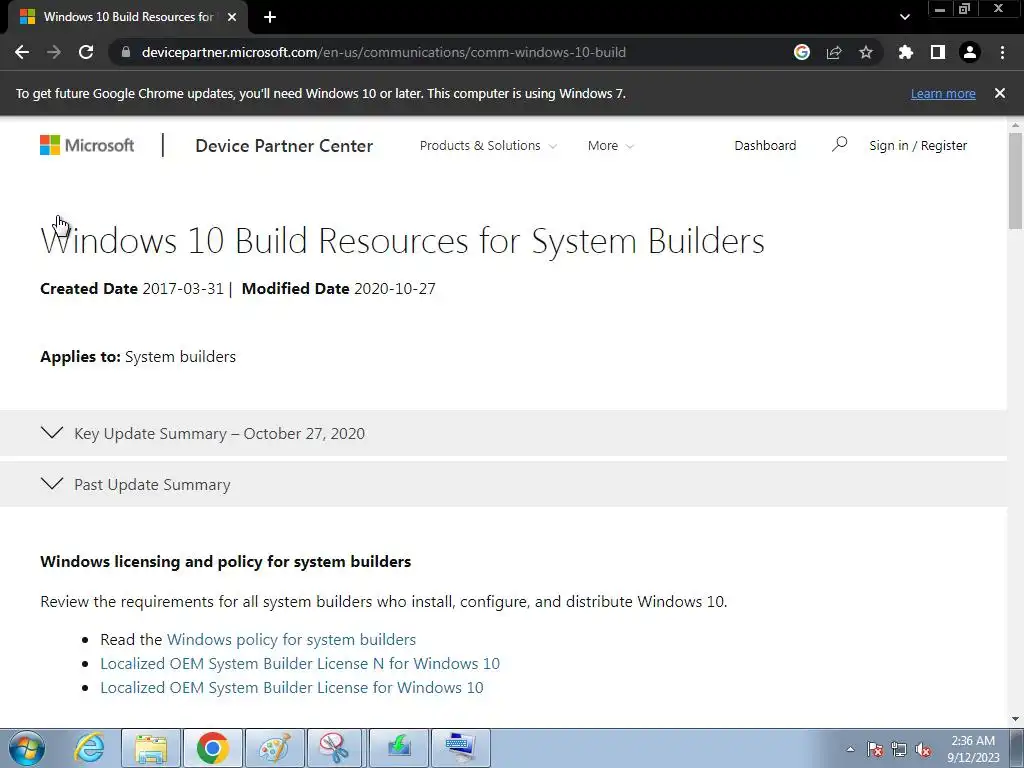
Task: Expand the More menu
Action: coord(610,146)
